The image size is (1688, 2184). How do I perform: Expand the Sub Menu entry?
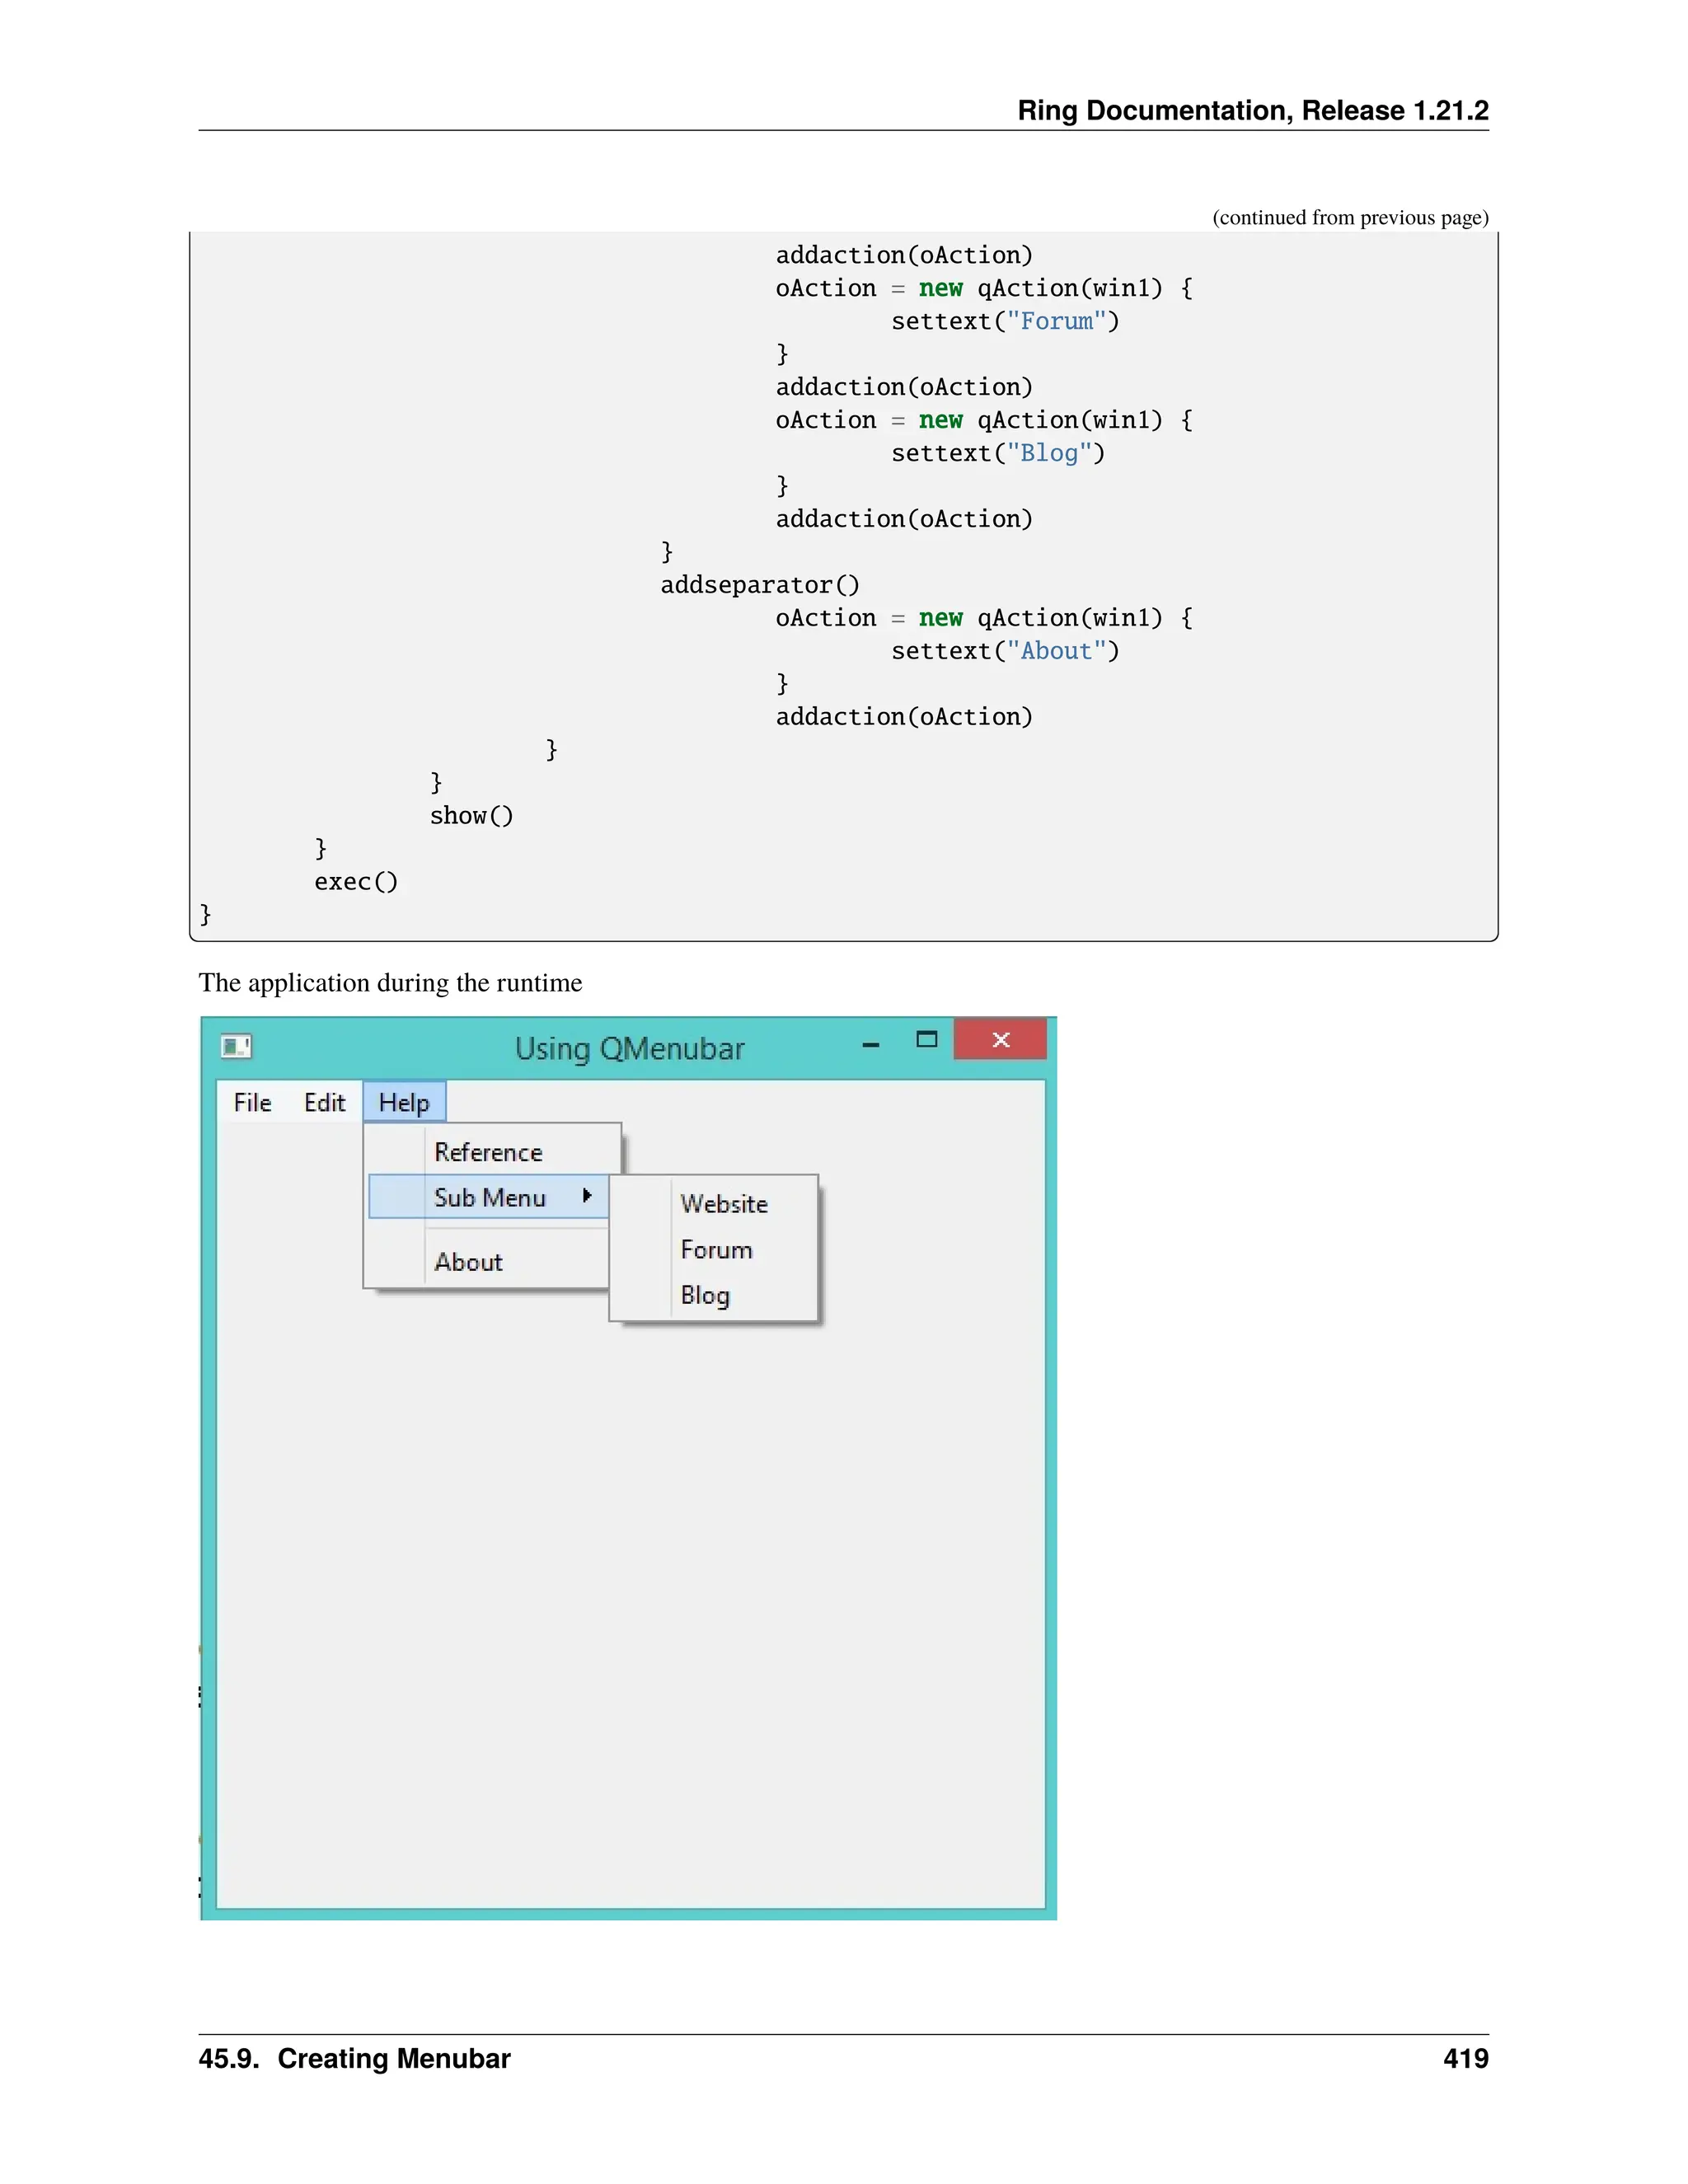(489, 1198)
